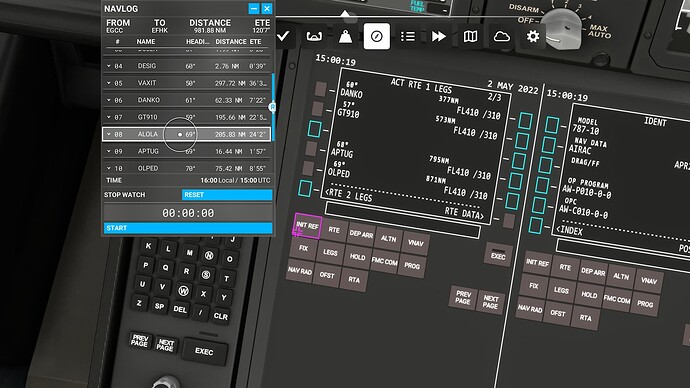Click the objectives checkmark toolbar icon
690x388 pixels.
(x=283, y=37)
